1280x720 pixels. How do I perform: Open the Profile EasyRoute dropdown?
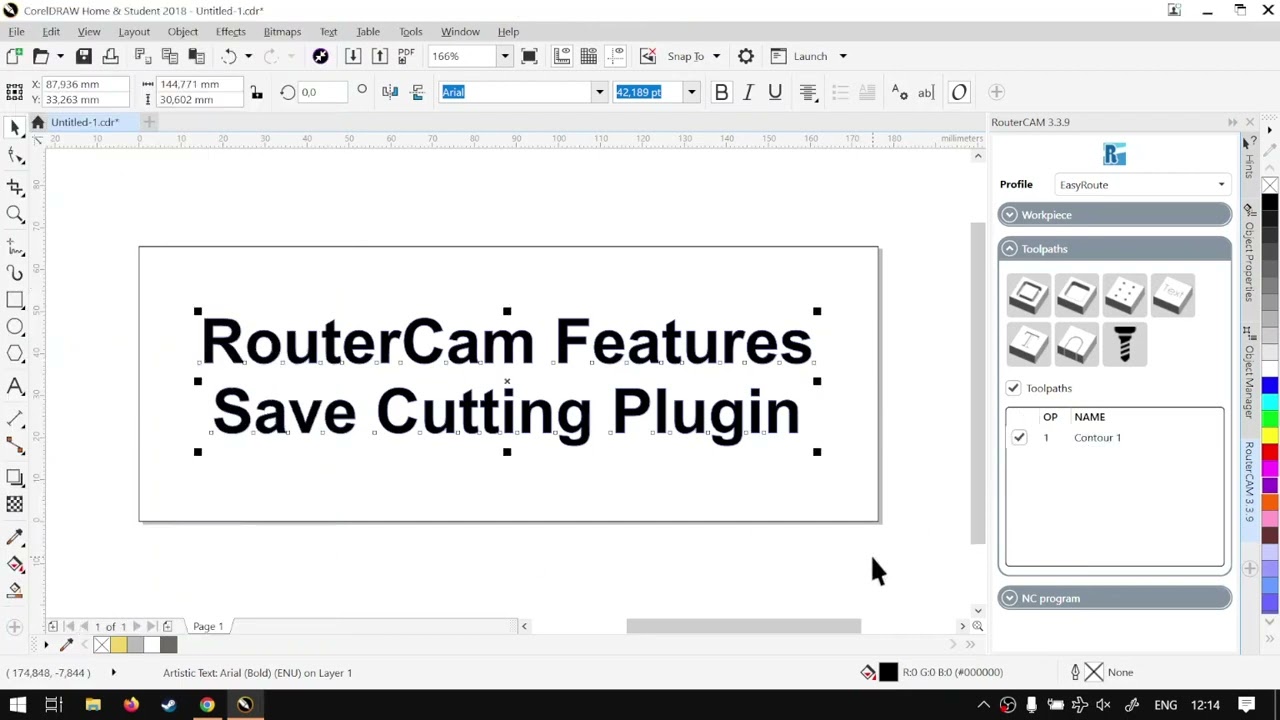click(x=1143, y=185)
